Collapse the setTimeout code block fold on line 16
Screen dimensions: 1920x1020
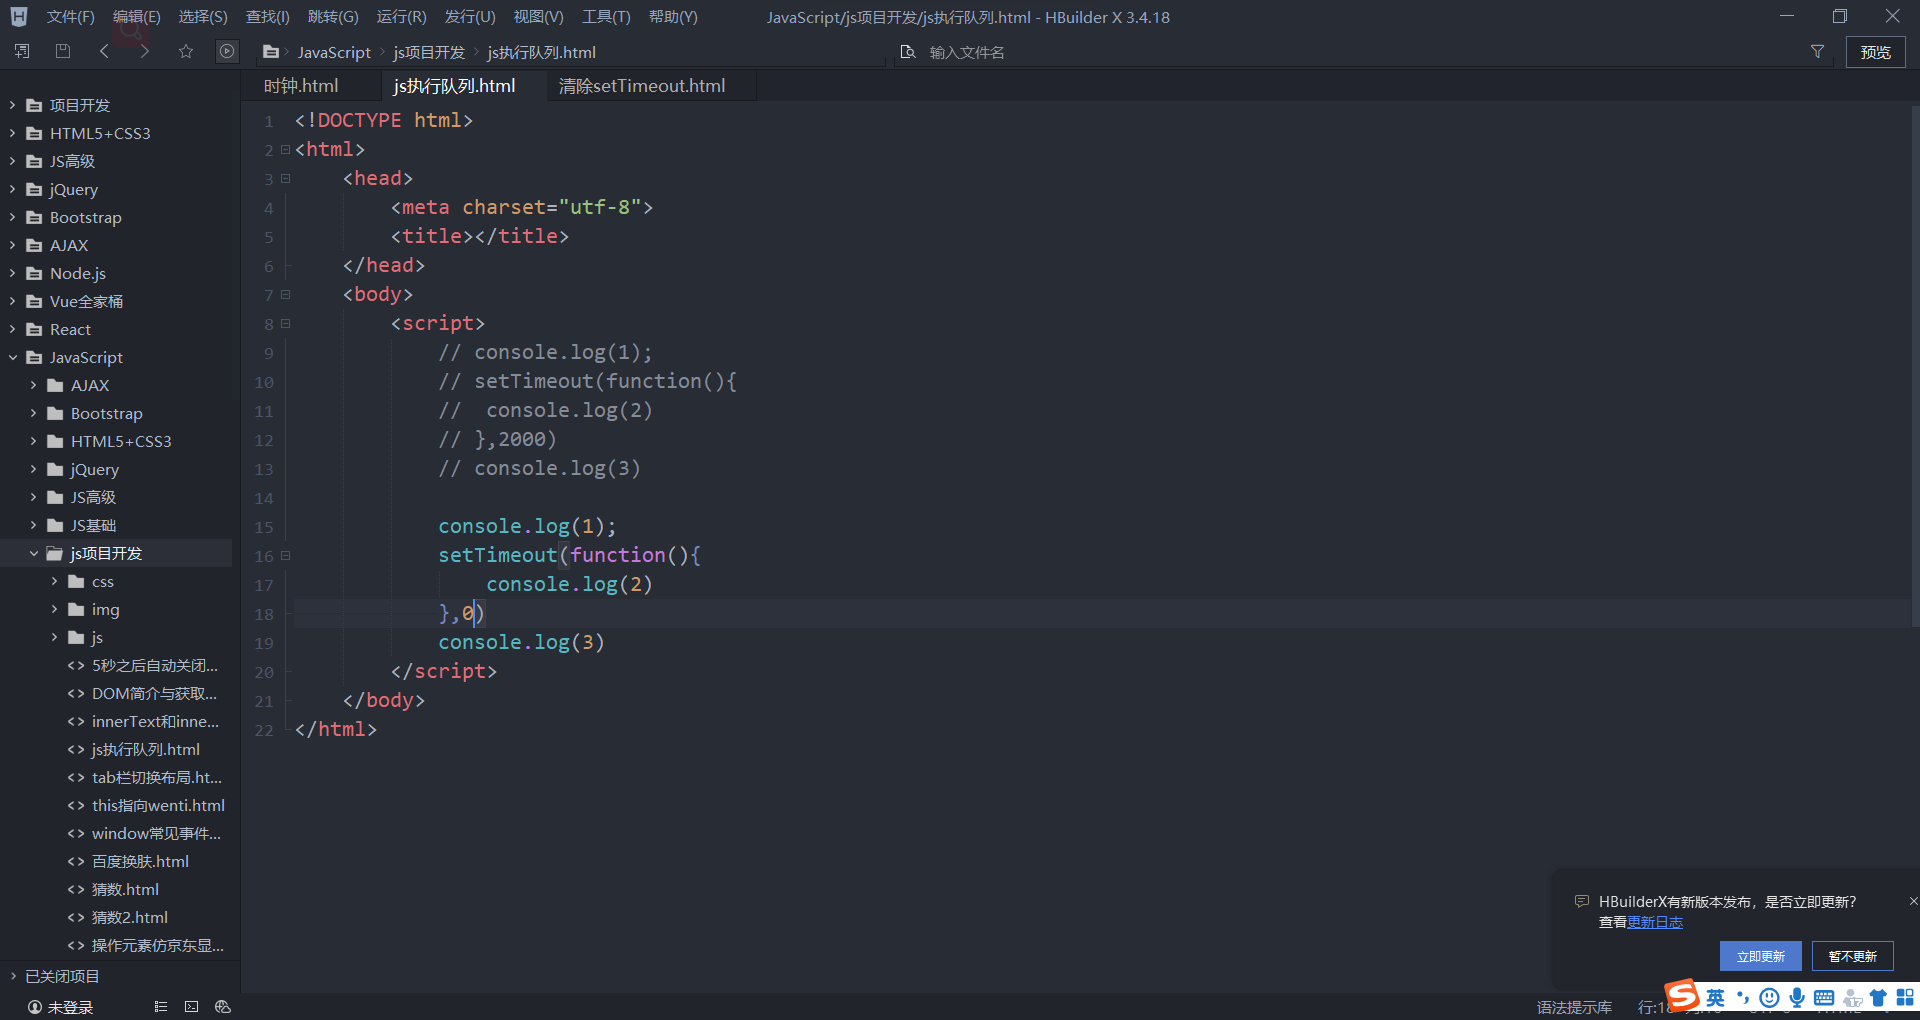(x=285, y=555)
